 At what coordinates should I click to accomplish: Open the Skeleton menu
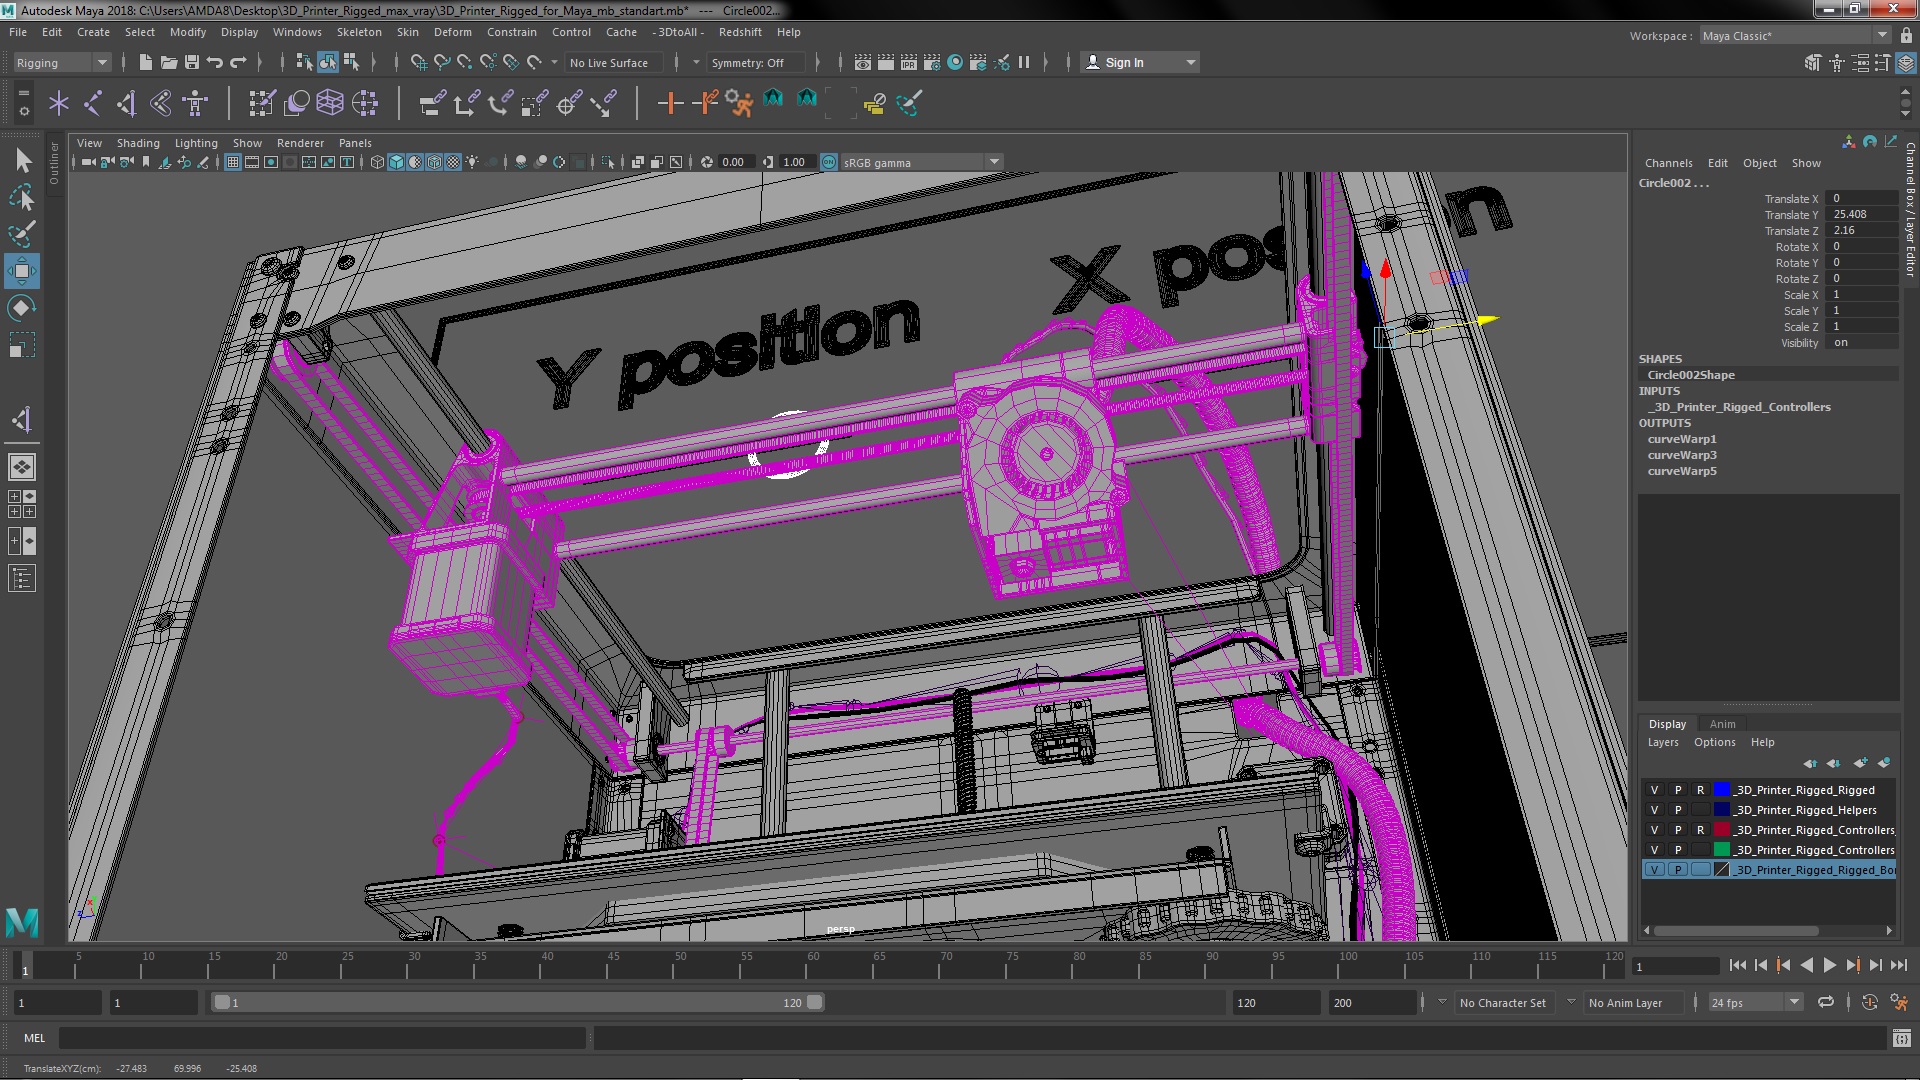359,32
